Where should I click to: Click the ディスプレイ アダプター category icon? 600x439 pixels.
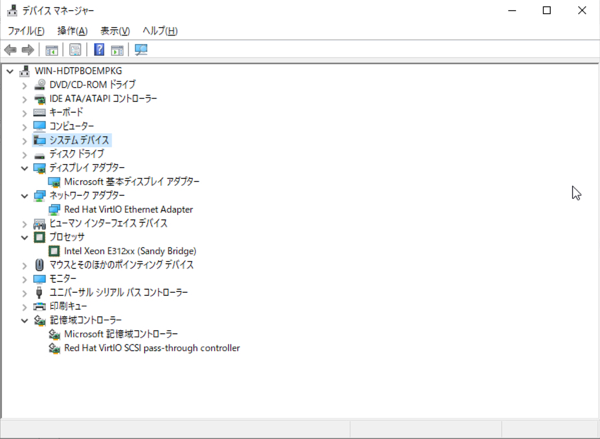click(x=39, y=168)
